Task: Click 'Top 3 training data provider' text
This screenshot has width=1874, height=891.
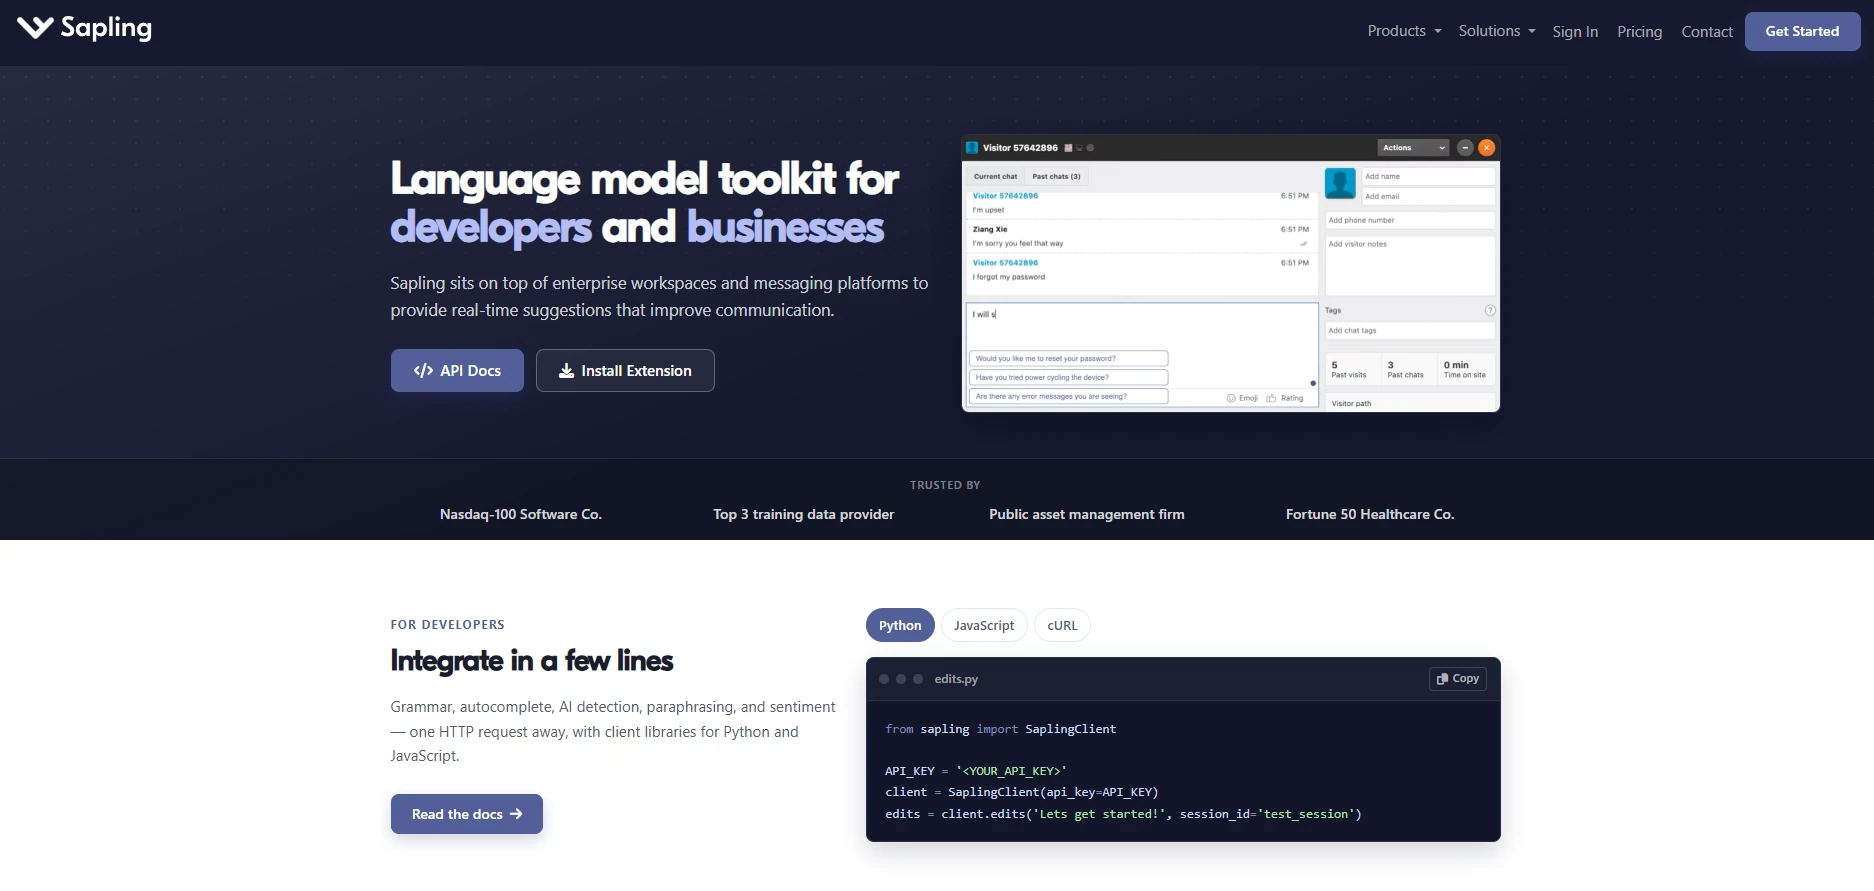Action: [804, 514]
